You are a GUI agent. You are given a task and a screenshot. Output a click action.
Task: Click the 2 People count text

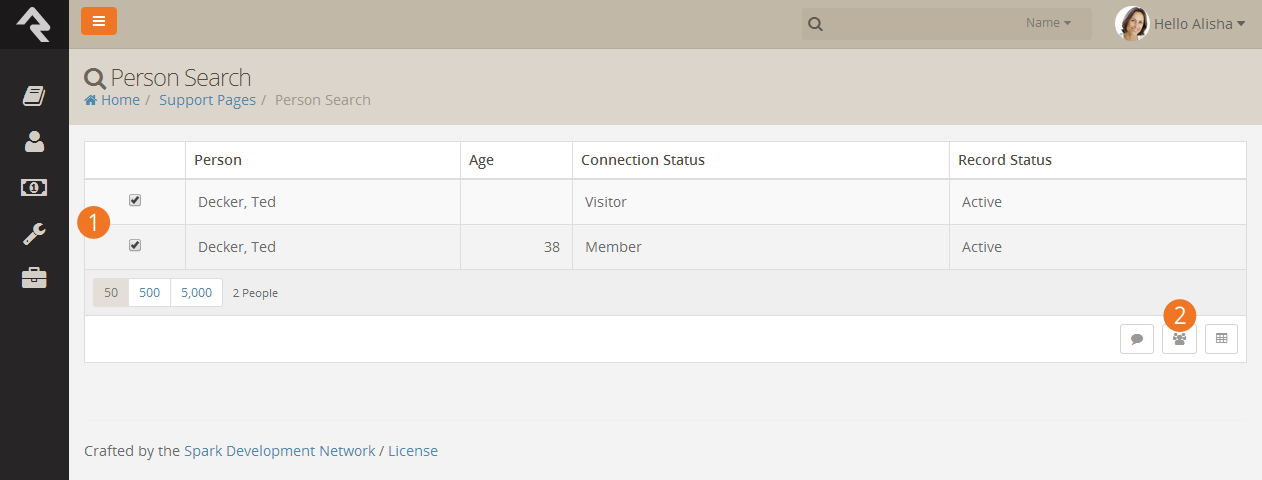255,293
